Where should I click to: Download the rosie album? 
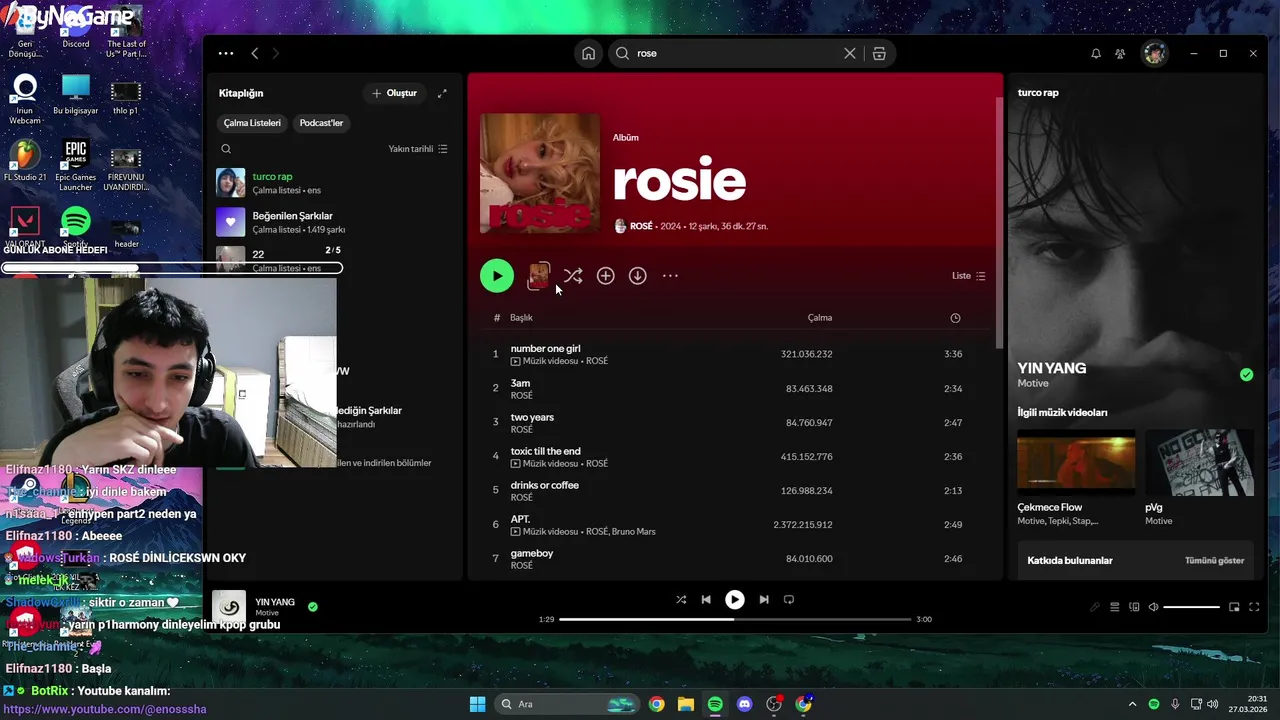(637, 276)
